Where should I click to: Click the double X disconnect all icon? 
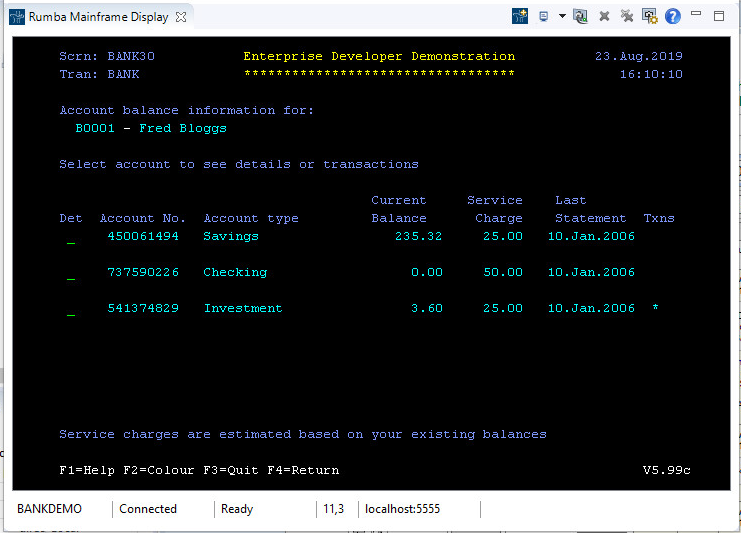627,16
